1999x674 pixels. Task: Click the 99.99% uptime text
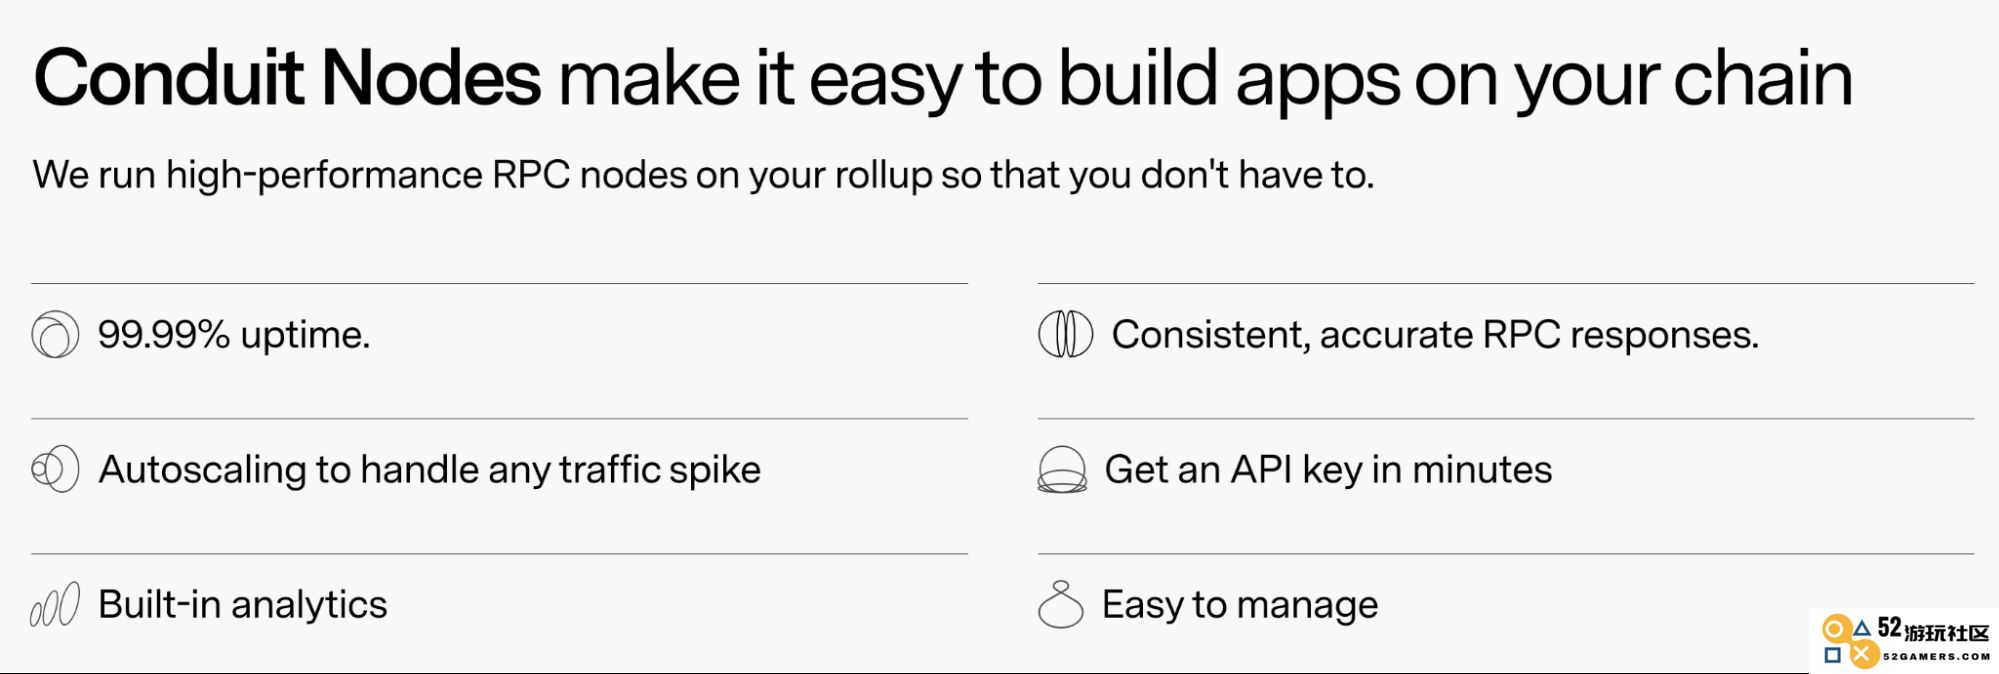pos(234,334)
